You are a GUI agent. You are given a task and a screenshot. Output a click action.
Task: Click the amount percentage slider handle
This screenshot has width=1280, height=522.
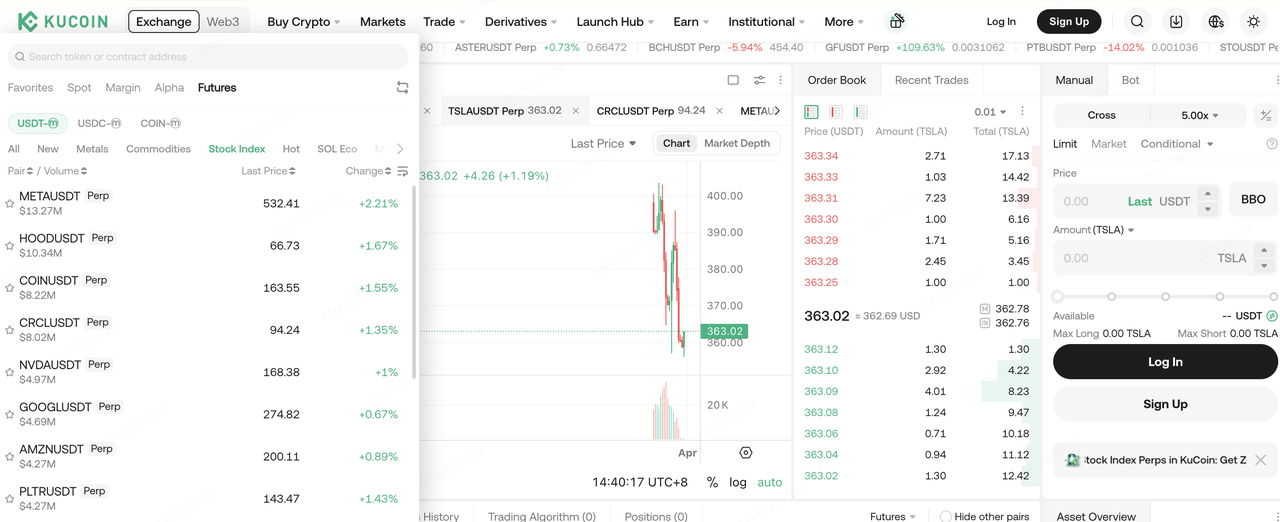tap(1058, 296)
